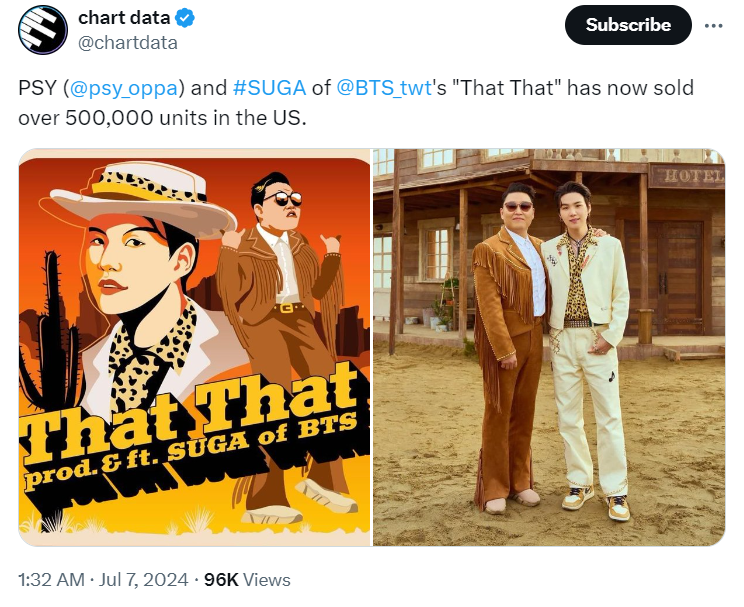Open the chart data profile avatar

click(x=43, y=30)
